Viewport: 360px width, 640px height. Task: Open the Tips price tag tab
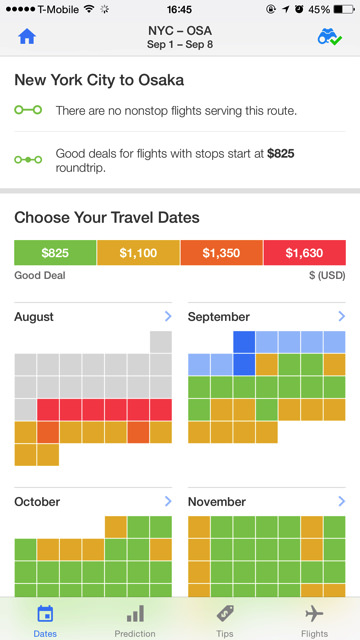pos(225,613)
